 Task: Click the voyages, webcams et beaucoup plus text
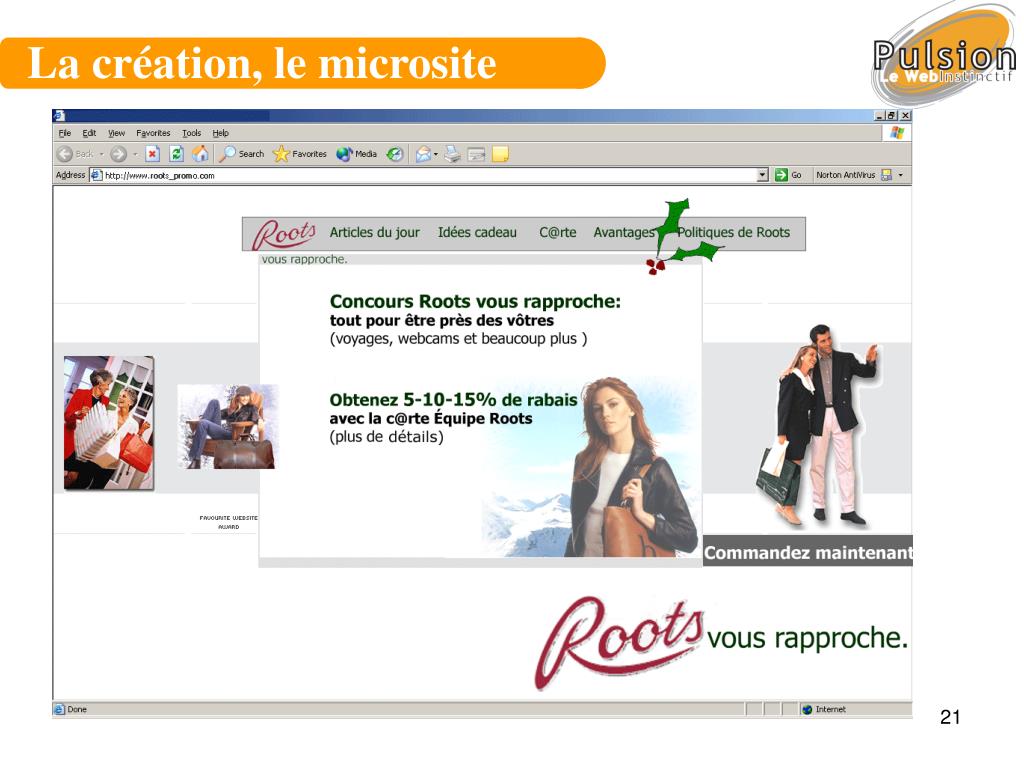(458, 338)
